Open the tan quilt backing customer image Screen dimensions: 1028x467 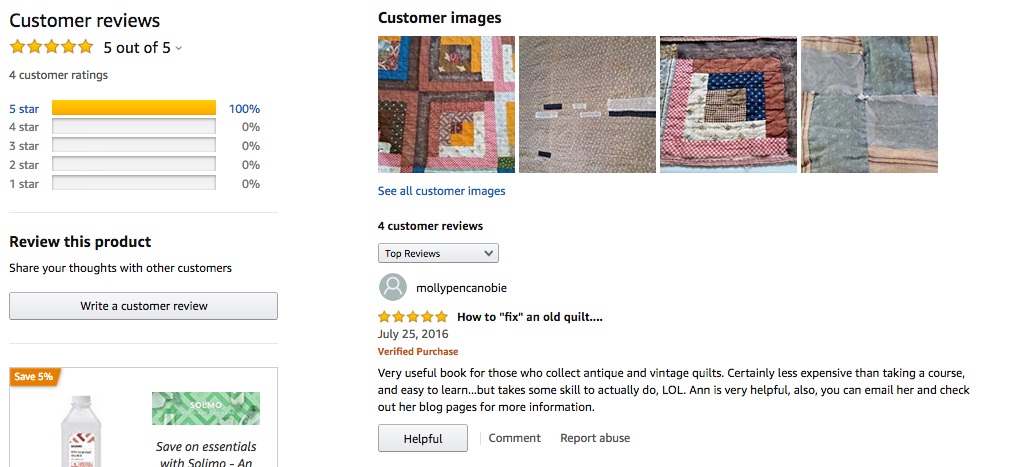tap(587, 104)
